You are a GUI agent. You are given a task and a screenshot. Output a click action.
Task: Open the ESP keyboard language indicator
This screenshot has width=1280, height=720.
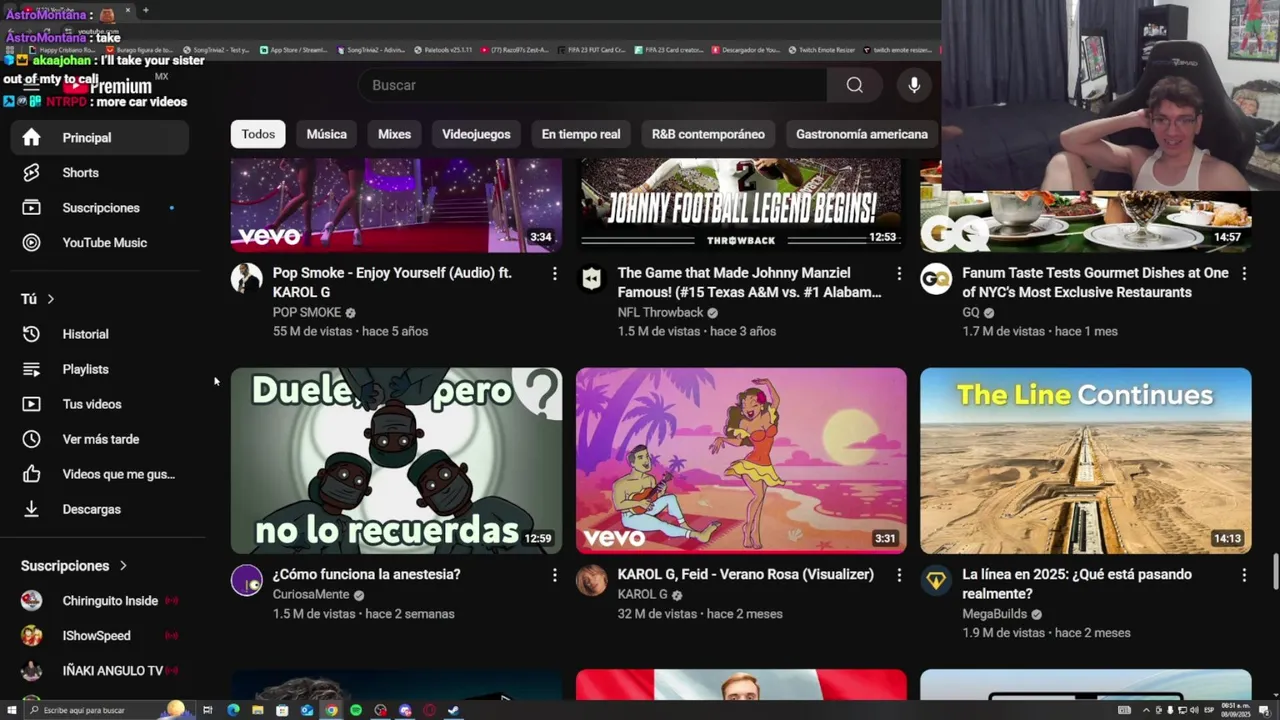pyautogui.click(x=1209, y=710)
